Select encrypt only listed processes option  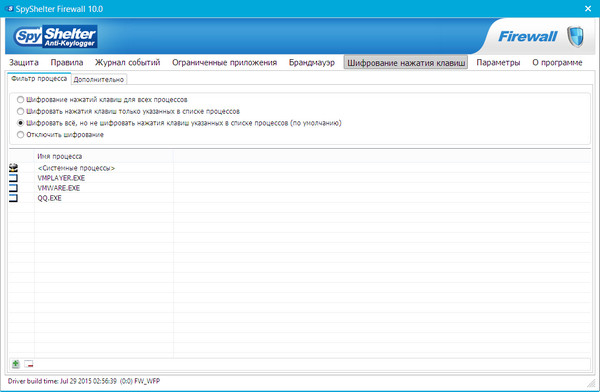[20, 111]
